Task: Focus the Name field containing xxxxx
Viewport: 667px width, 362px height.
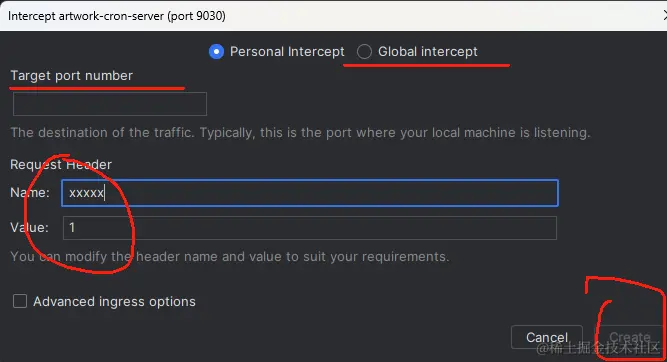Action: pyautogui.click(x=310, y=193)
